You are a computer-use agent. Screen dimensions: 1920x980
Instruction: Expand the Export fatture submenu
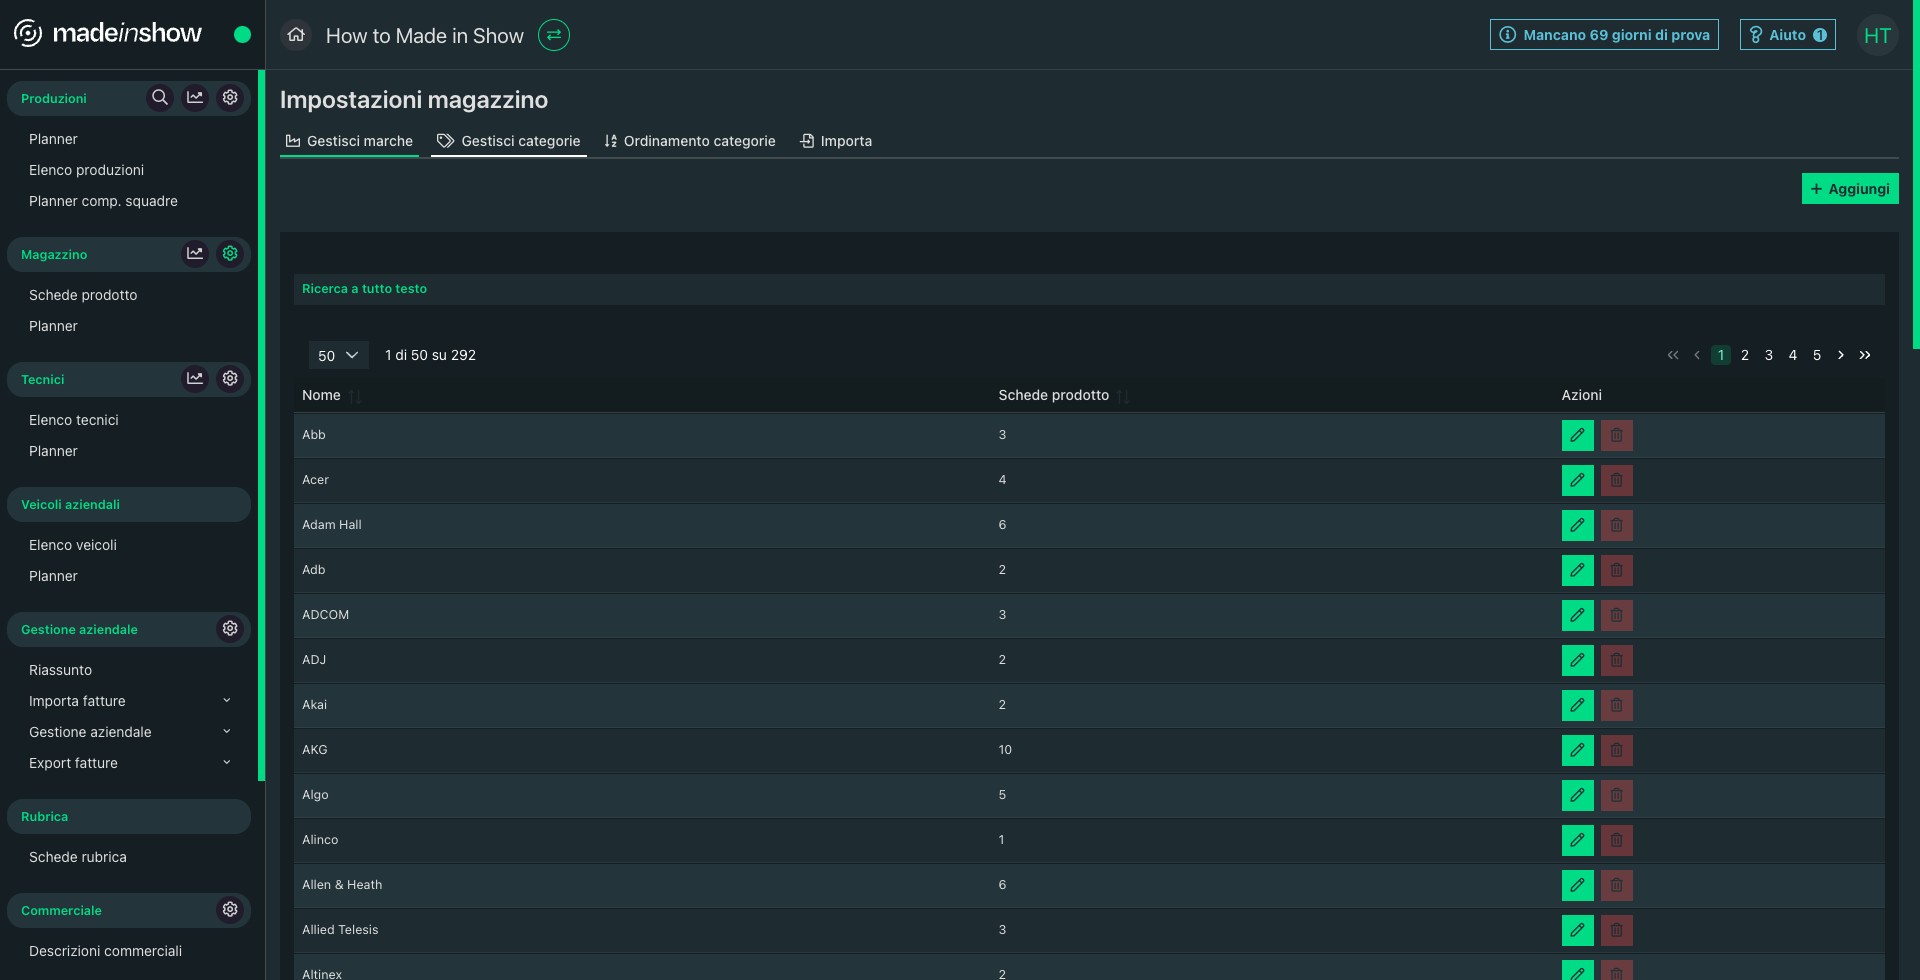[226, 763]
